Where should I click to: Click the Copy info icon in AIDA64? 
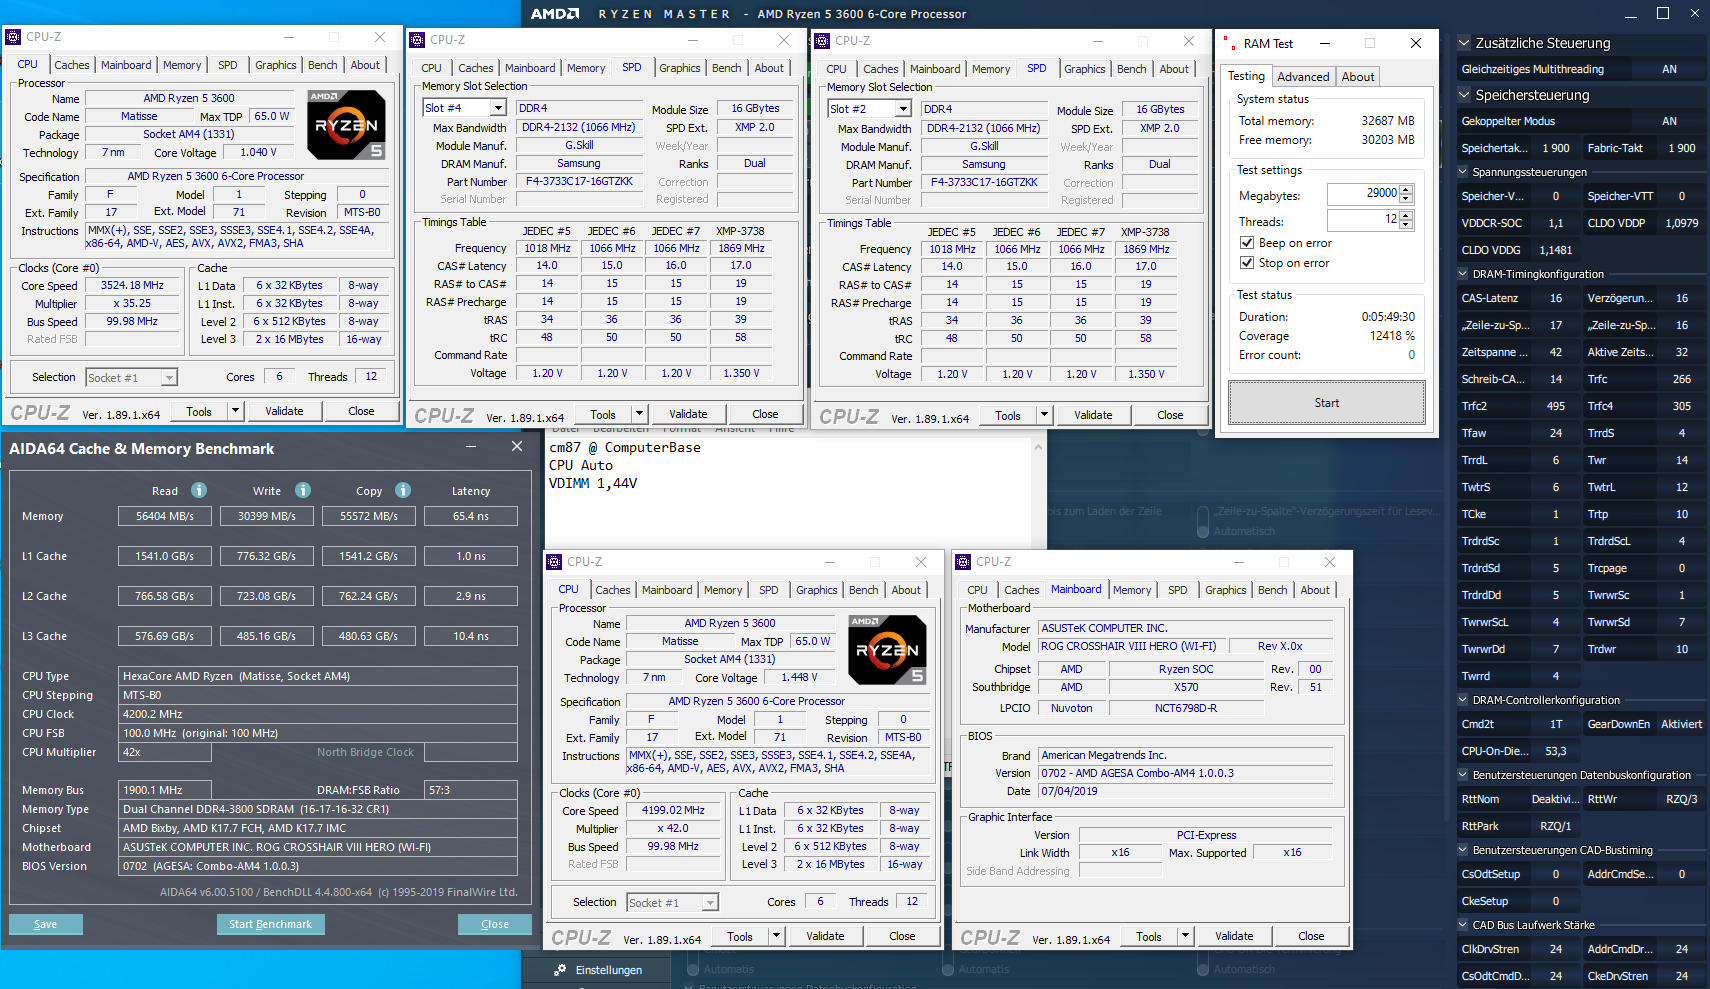[403, 490]
